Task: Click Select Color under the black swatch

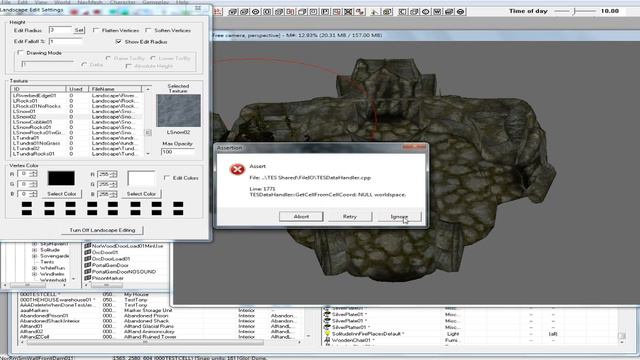Action: (62, 194)
